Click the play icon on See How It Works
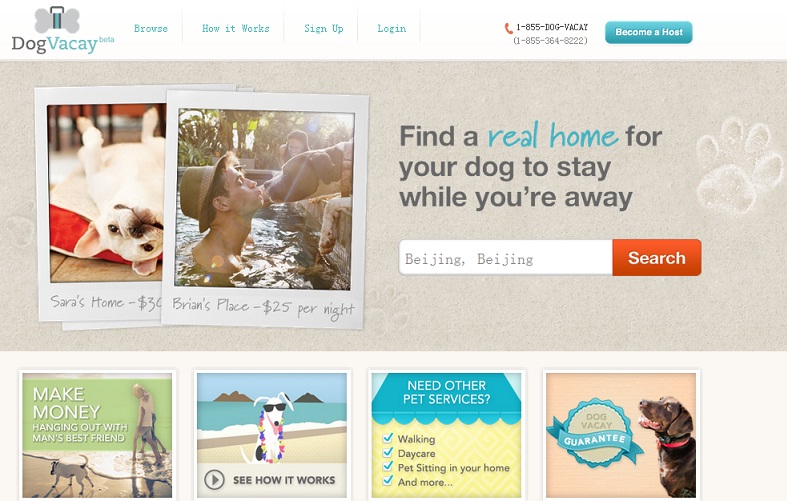787x501 pixels. pyautogui.click(x=214, y=480)
